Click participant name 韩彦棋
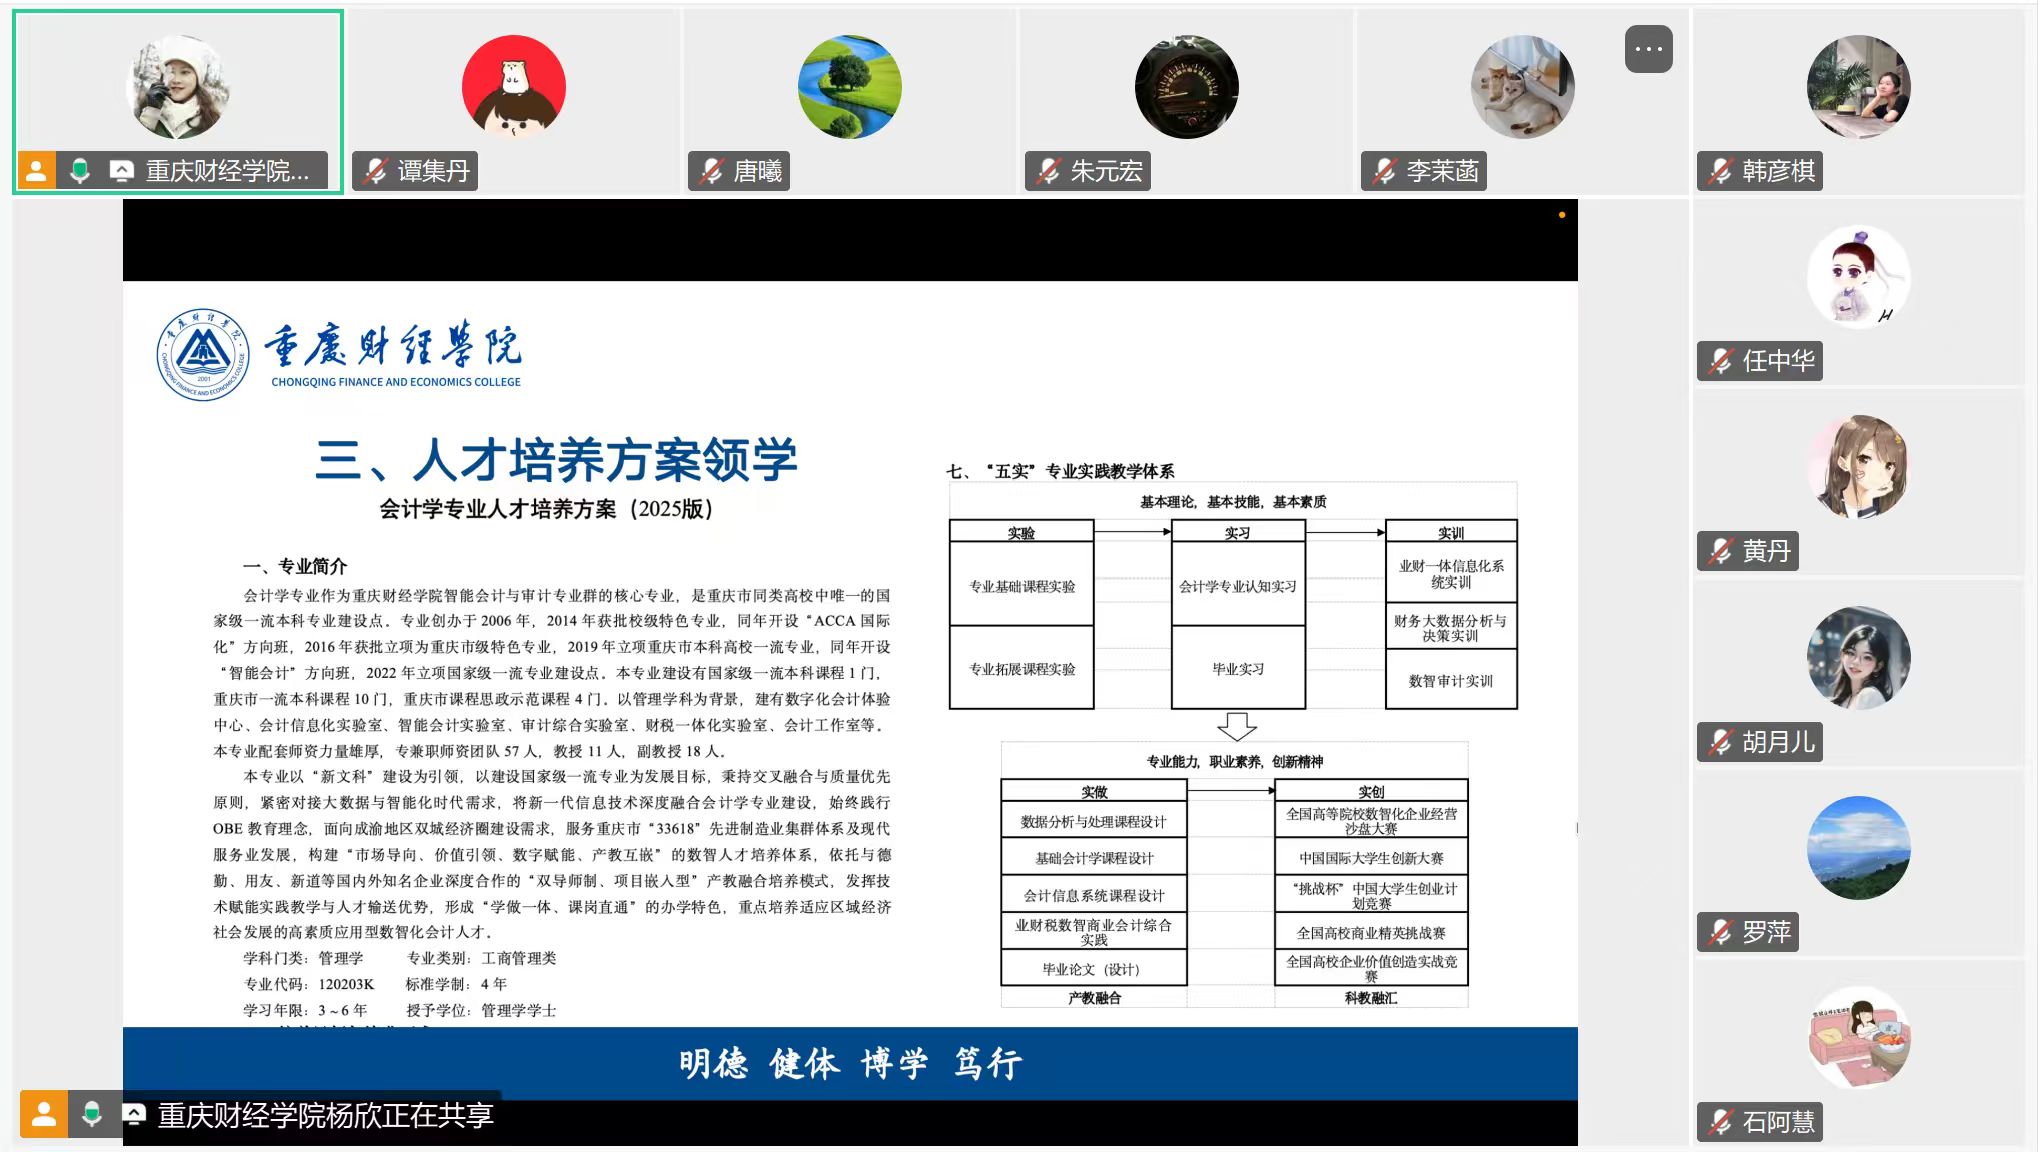 1778,171
